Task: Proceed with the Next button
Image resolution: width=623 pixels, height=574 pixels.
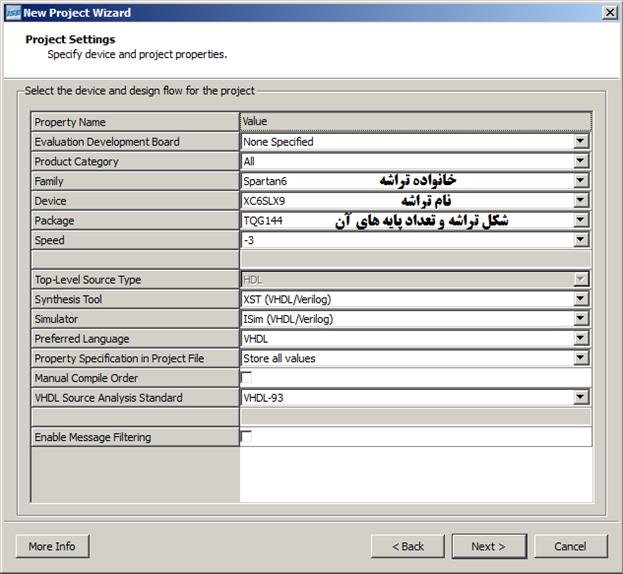Action: click(x=489, y=546)
